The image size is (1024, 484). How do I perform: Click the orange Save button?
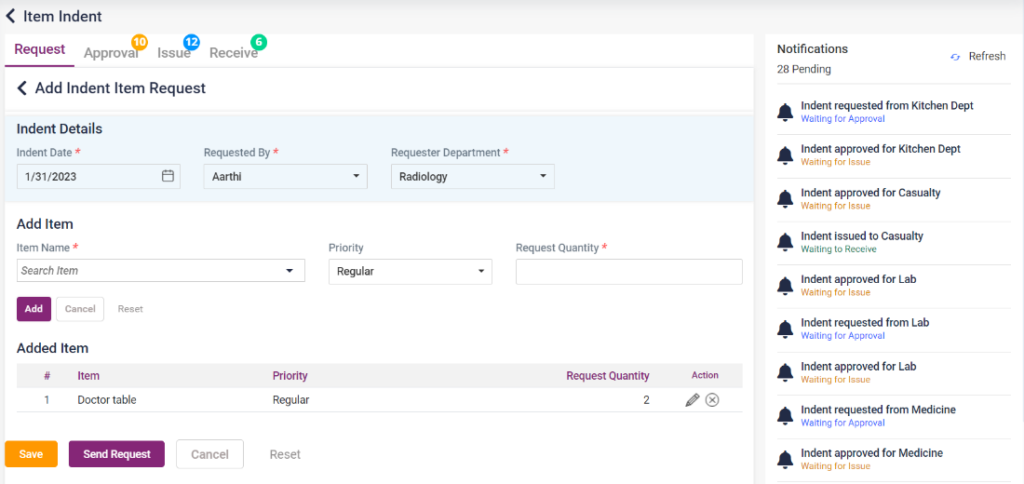tap(31, 454)
